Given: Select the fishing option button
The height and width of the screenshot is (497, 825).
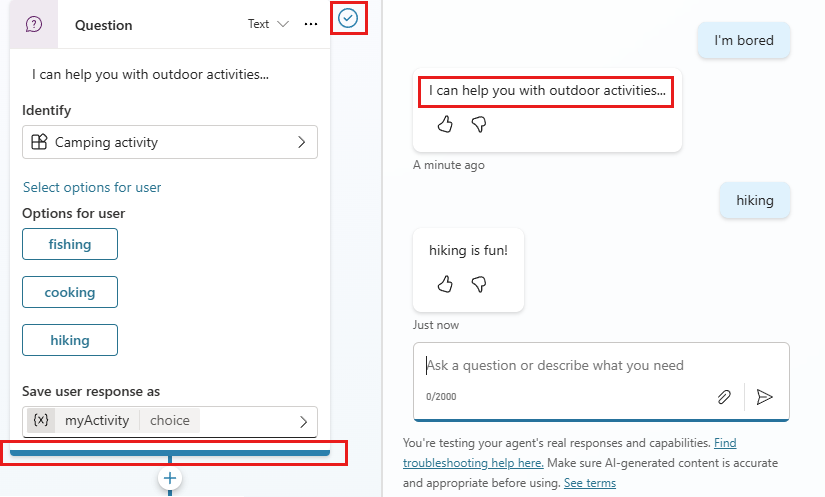Looking at the screenshot, I should click(x=70, y=244).
